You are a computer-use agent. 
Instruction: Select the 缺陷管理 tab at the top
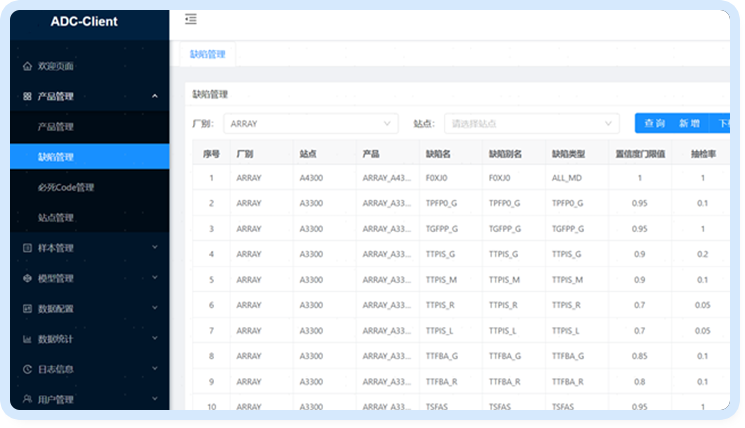click(x=207, y=56)
